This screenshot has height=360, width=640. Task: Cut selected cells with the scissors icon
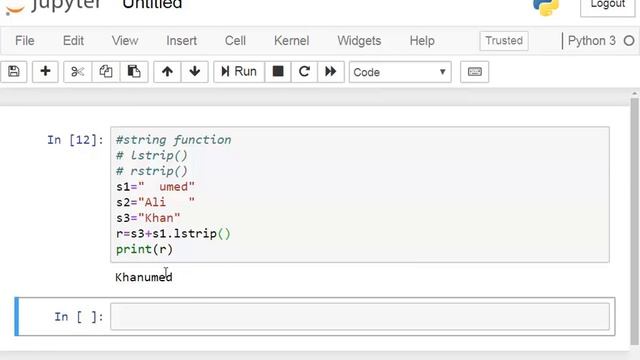coord(78,72)
